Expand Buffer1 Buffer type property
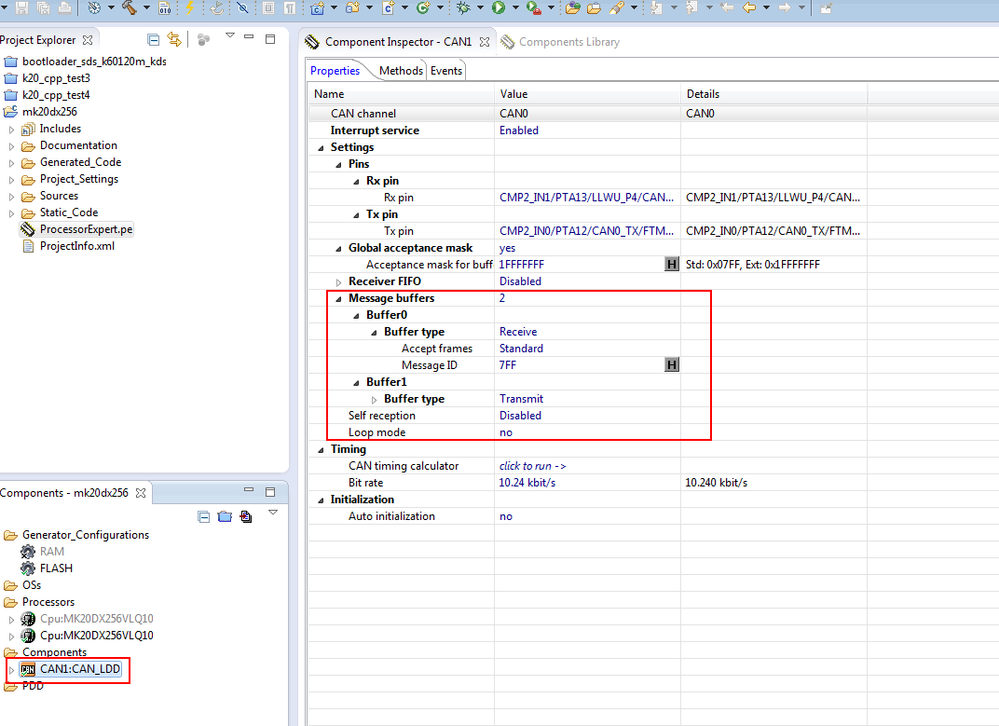This screenshot has height=726, width=999. 374,400
